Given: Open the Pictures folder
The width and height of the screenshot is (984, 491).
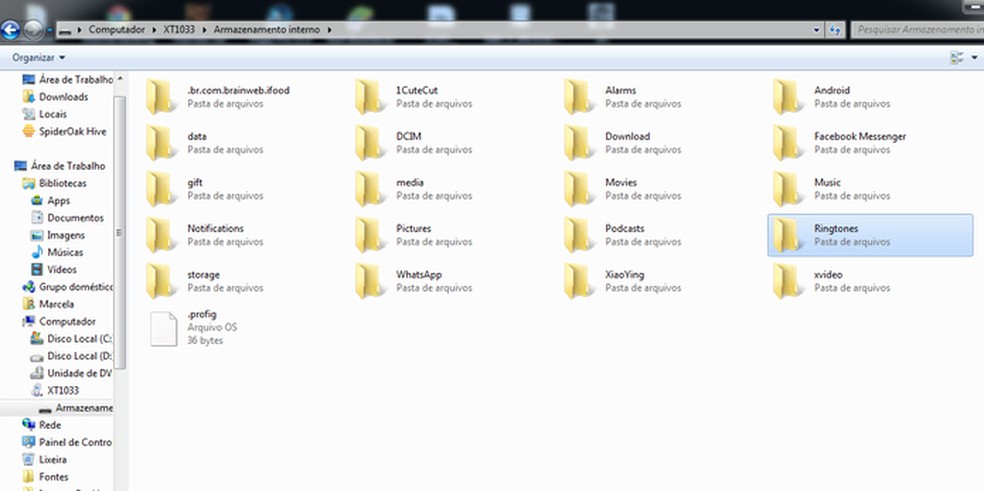Looking at the screenshot, I should tap(414, 235).
